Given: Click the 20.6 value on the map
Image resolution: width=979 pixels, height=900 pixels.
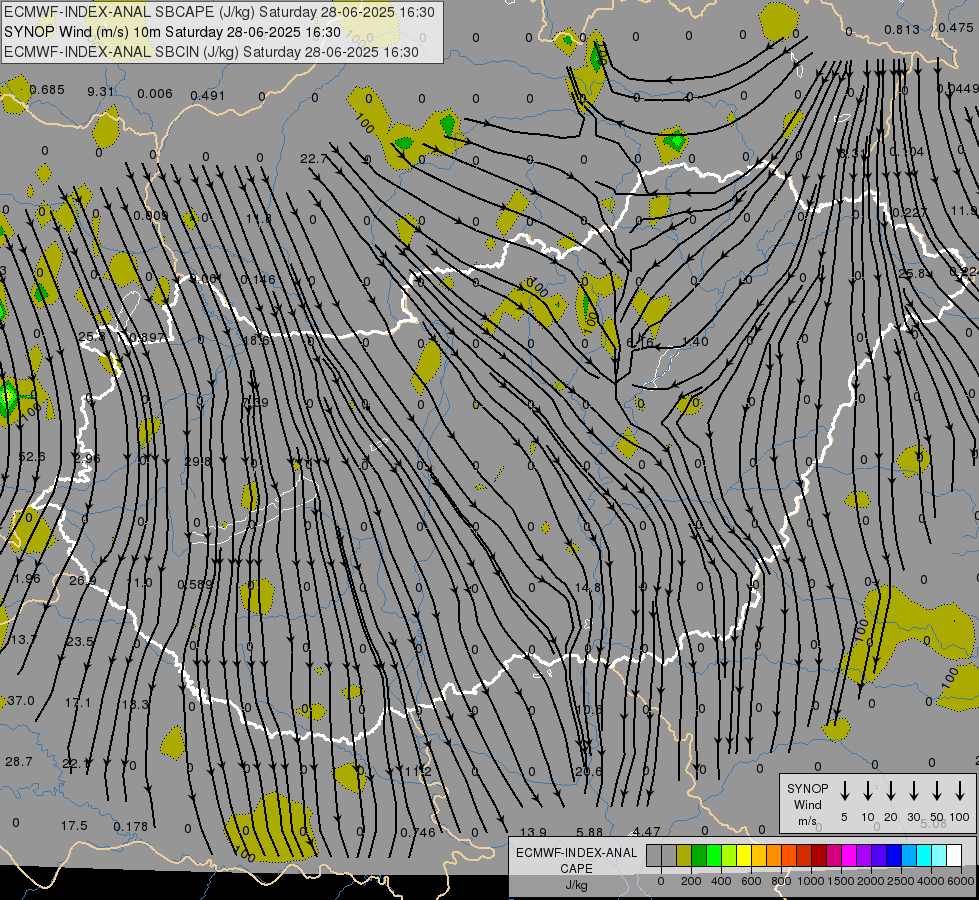Looking at the screenshot, I should (x=589, y=771).
